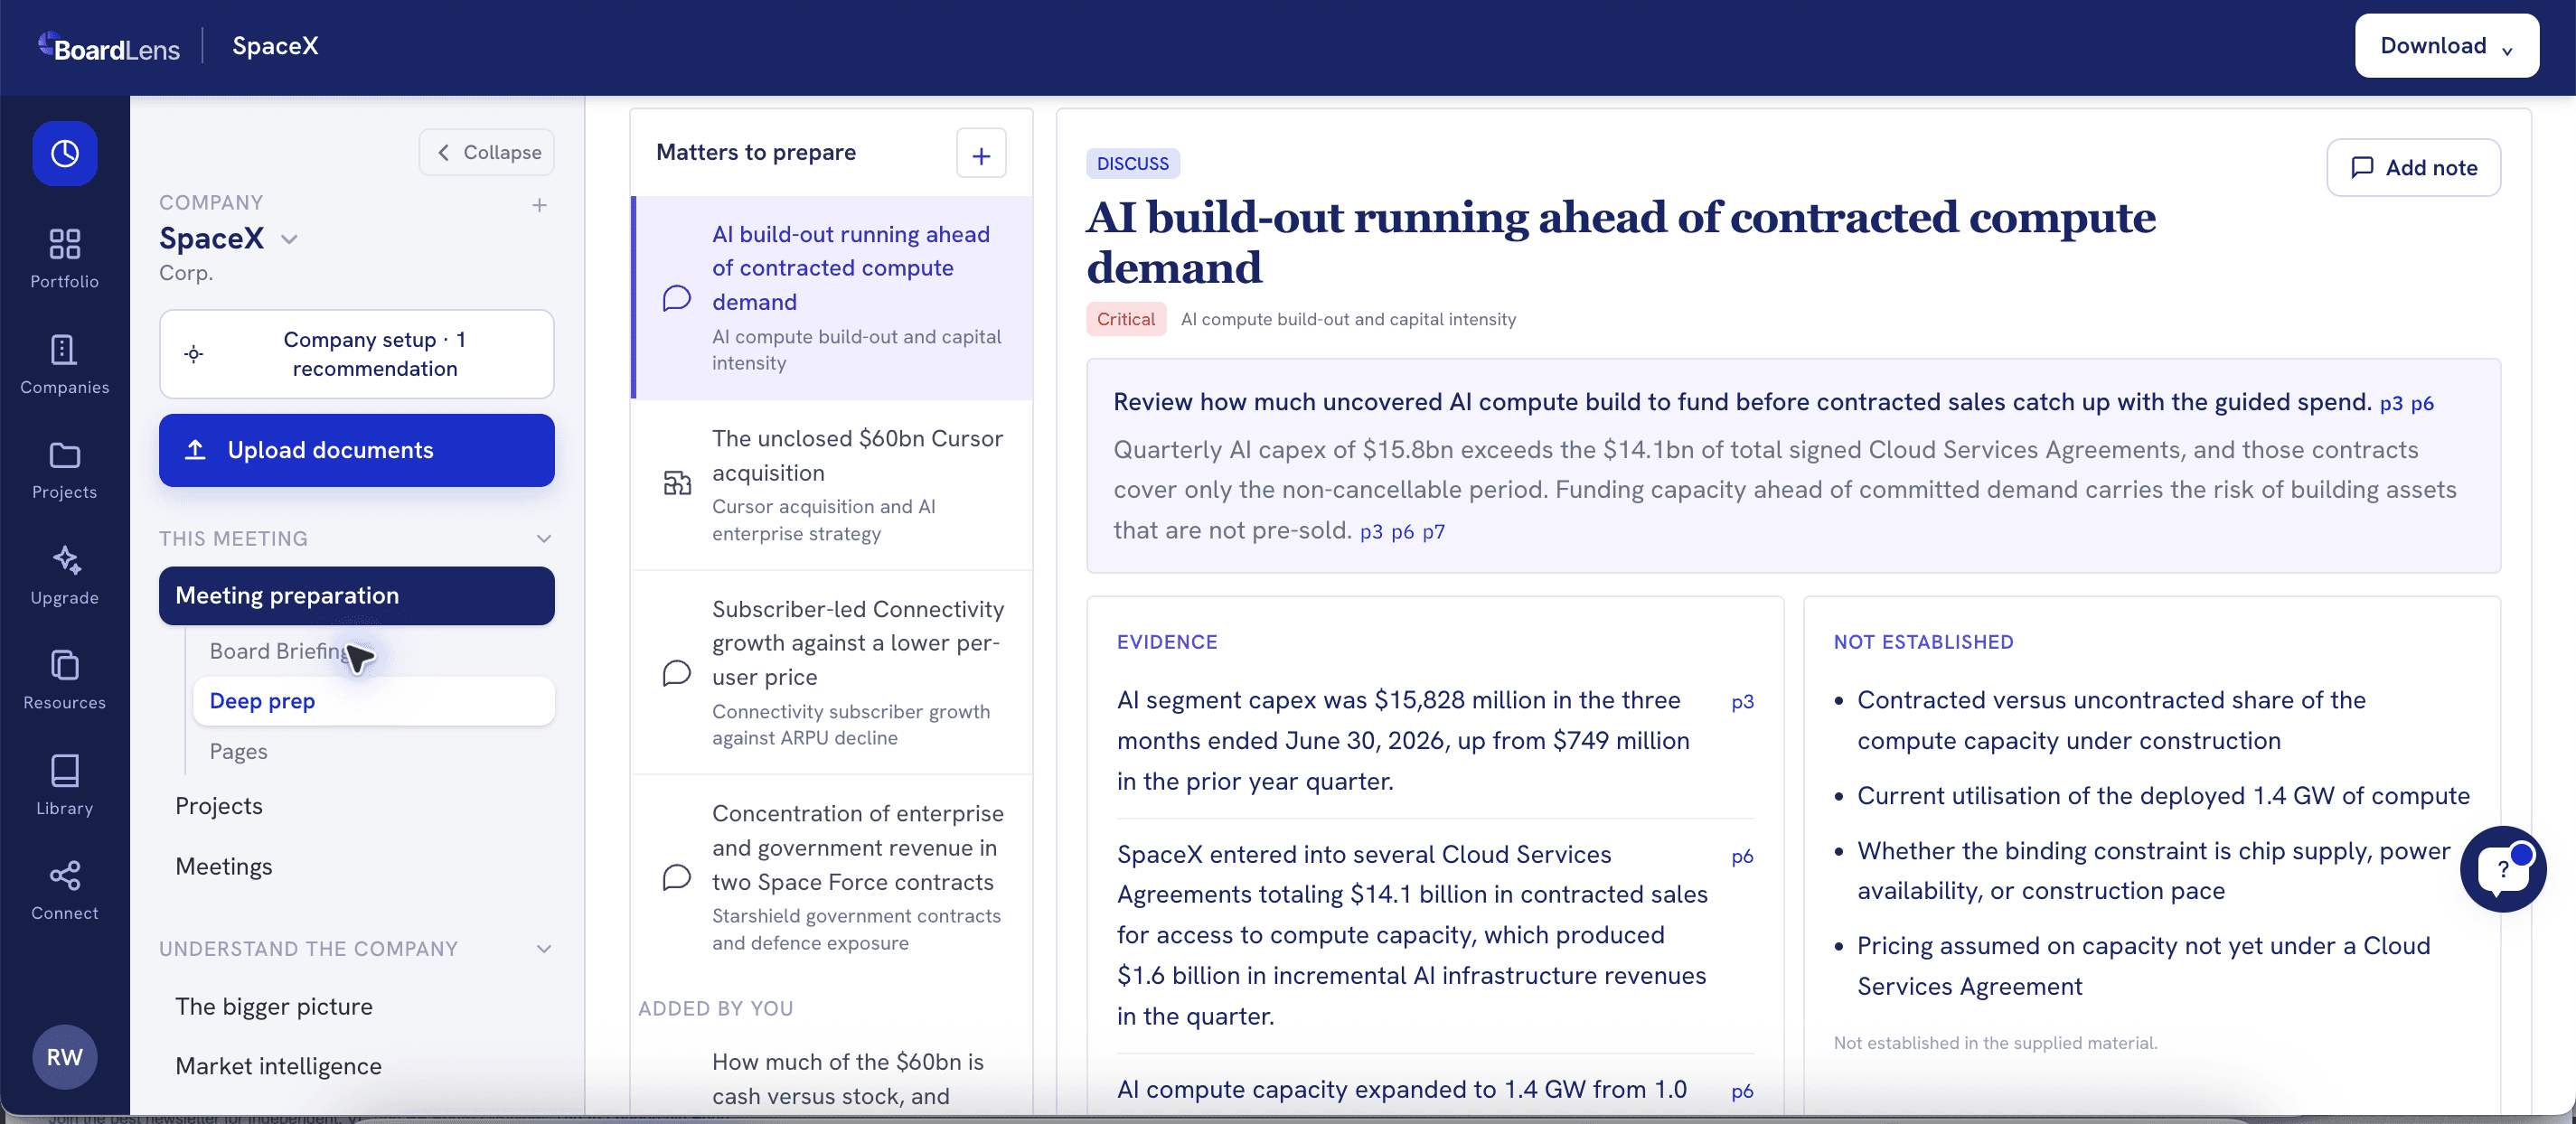
Task: Click the BoardLens logo
Action: [x=109, y=46]
